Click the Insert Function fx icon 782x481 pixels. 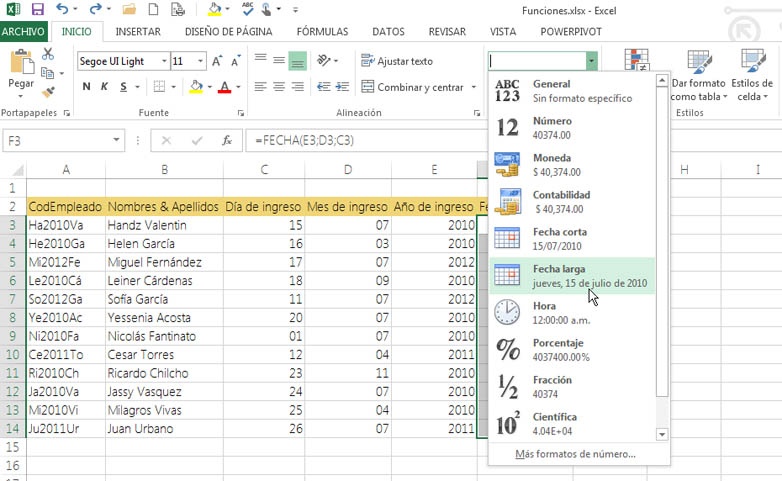(x=227, y=140)
